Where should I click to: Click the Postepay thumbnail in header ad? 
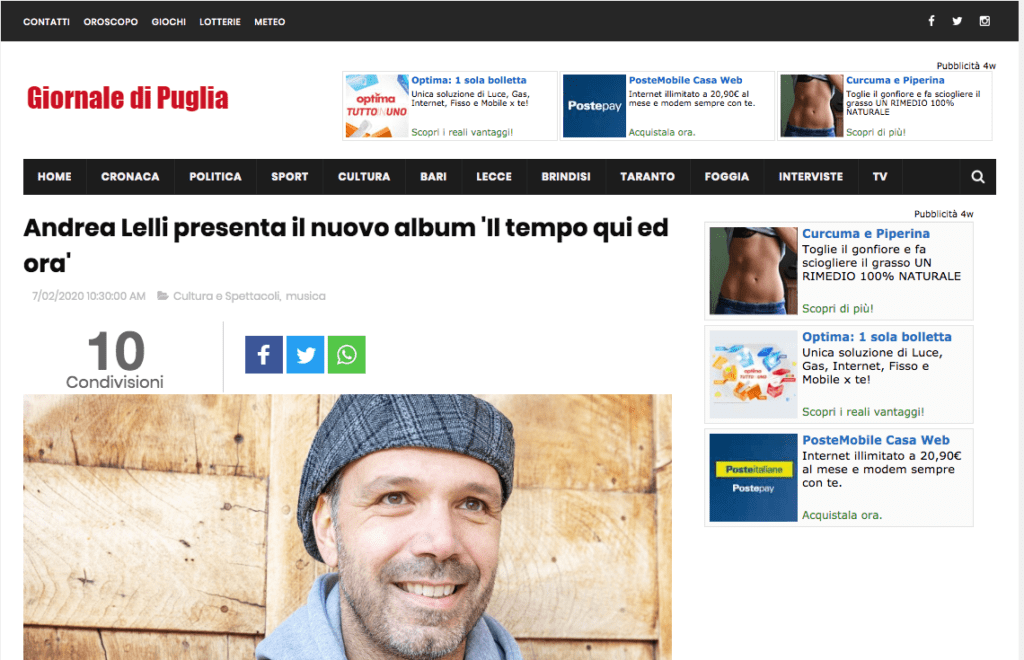click(594, 106)
